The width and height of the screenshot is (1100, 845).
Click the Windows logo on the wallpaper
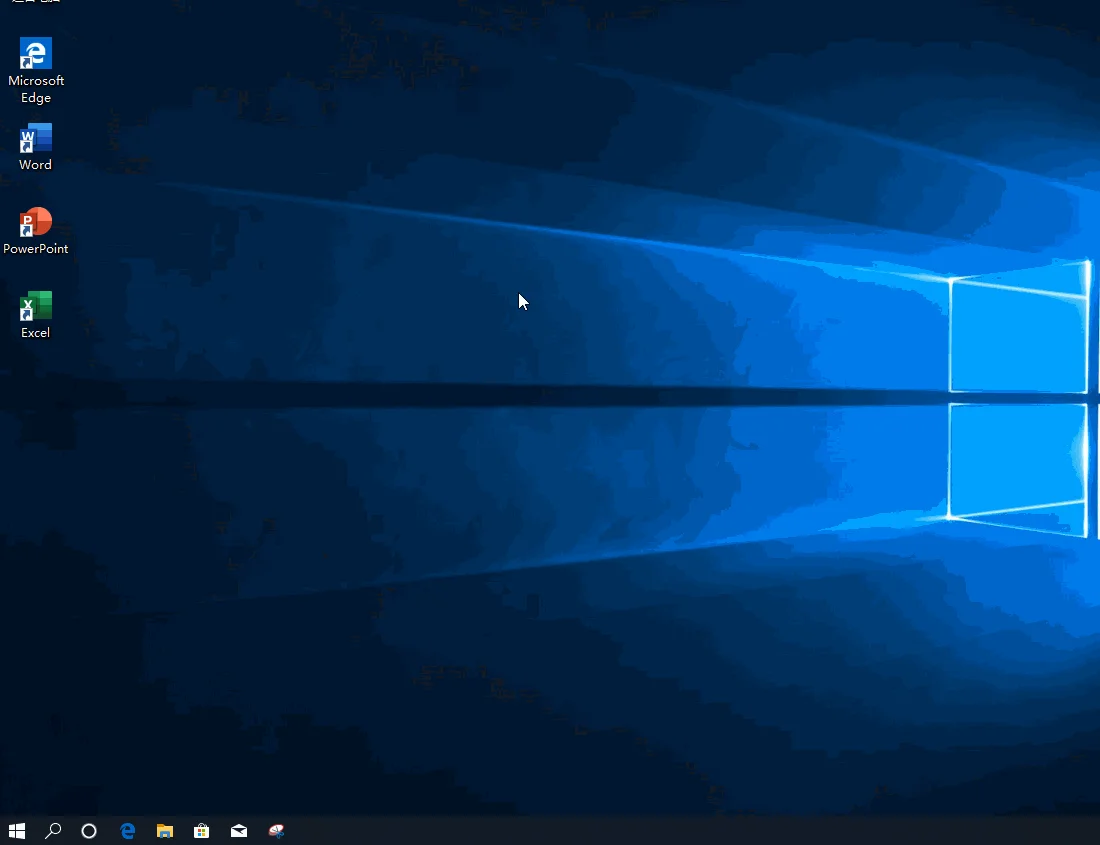1018,398
